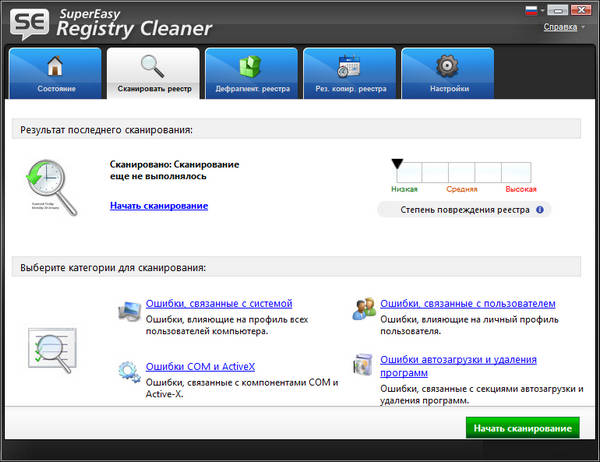Click the home icon on Состояние tab
The width and height of the screenshot is (600, 462).
pos(54,67)
